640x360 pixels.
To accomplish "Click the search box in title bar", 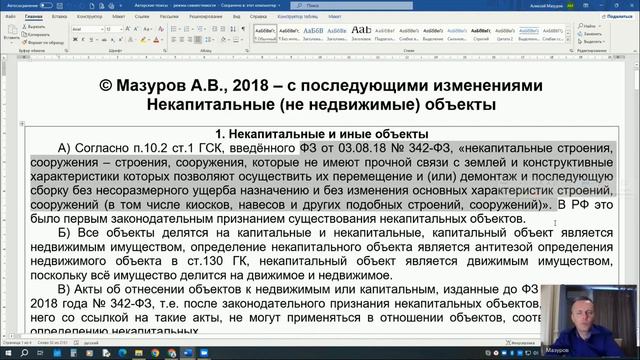I will tap(351, 6).
